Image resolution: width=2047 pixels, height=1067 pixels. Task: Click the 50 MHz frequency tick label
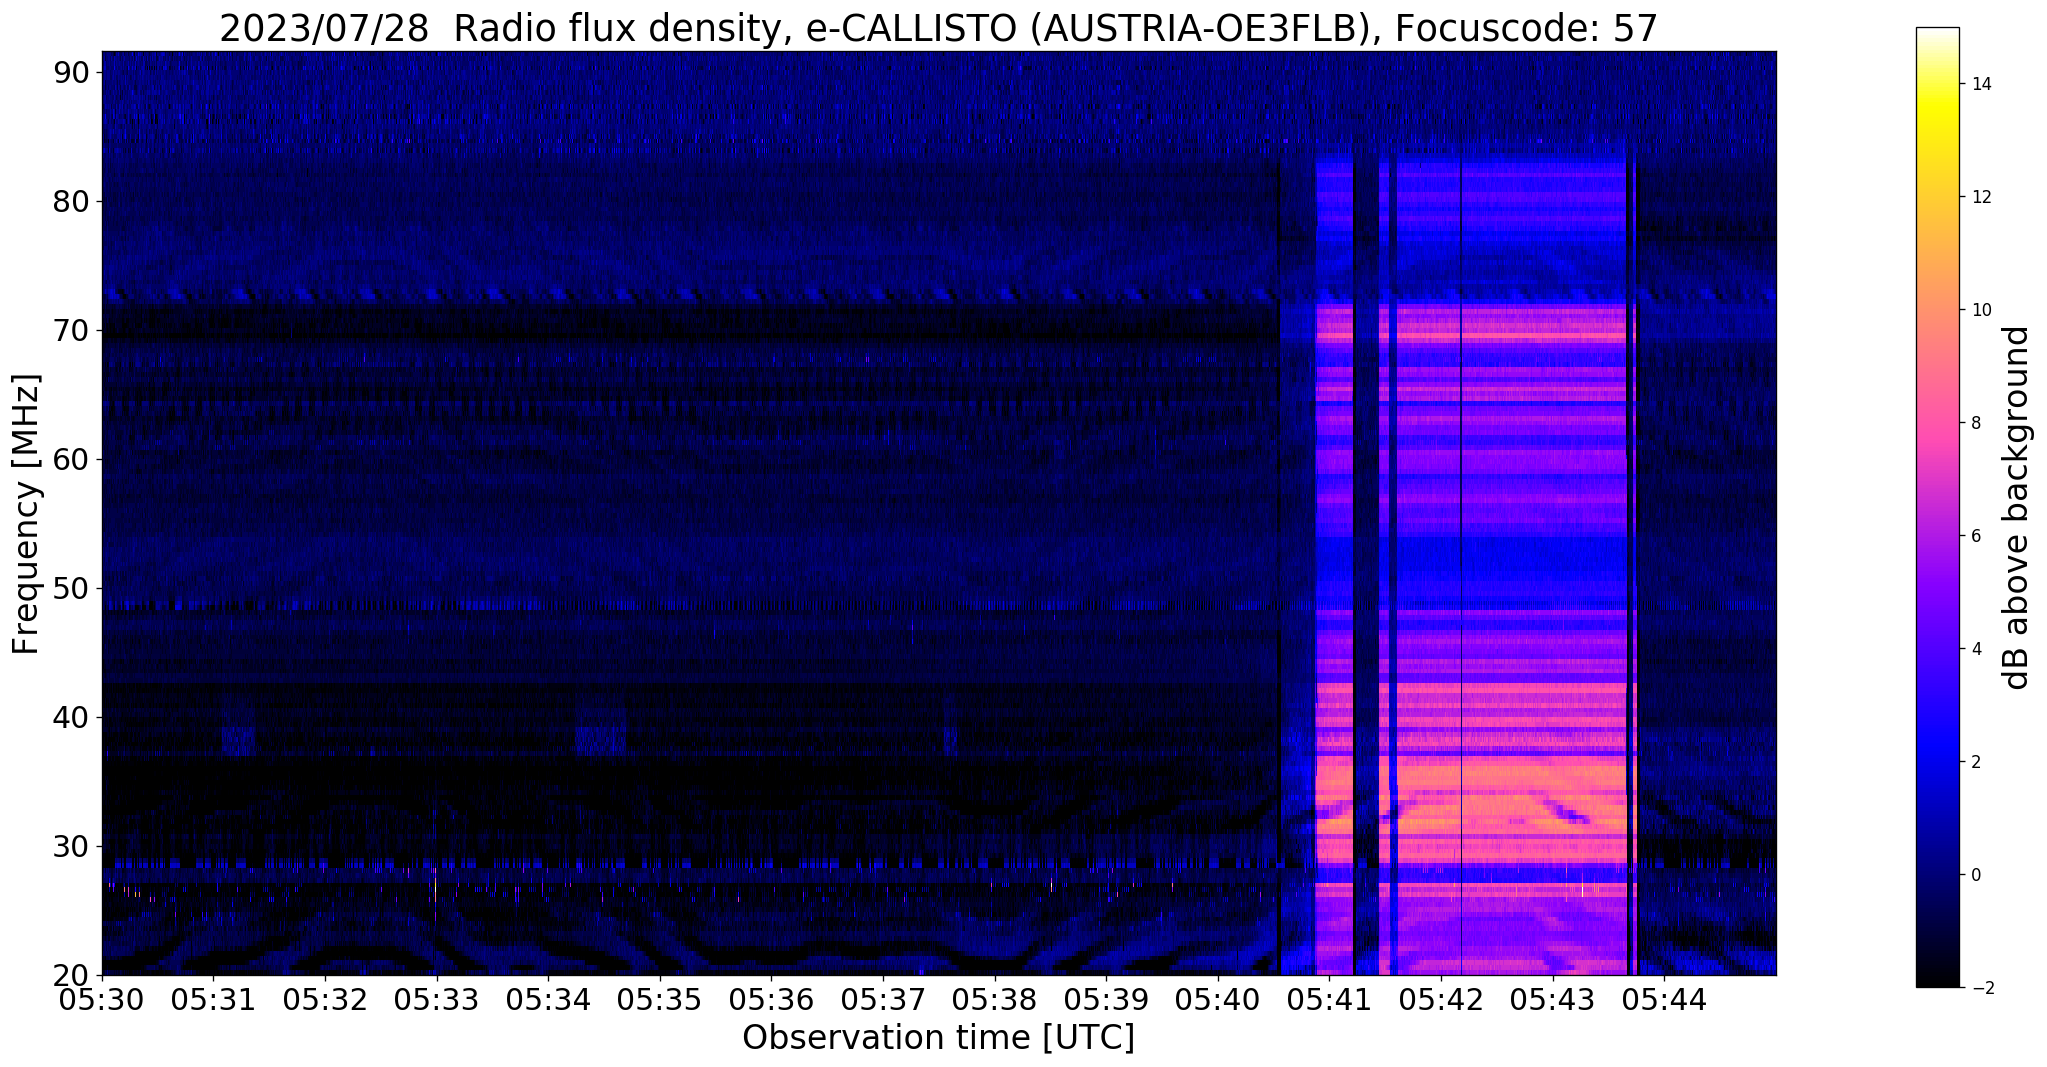[72, 588]
